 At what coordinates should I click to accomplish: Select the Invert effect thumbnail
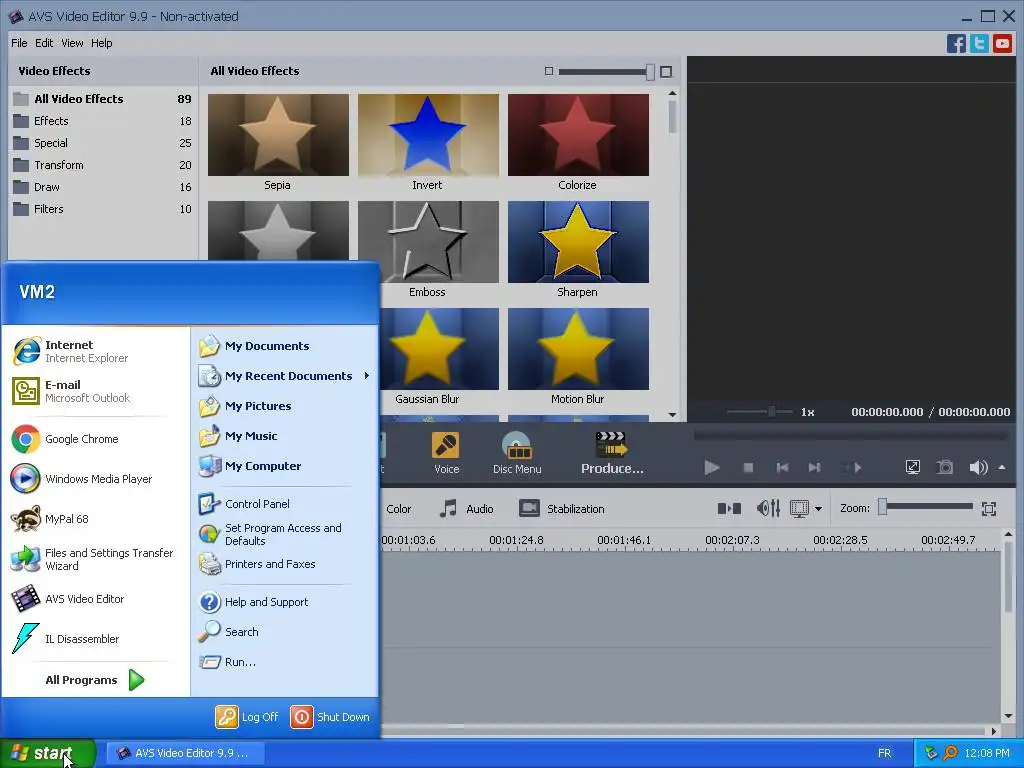click(428, 135)
